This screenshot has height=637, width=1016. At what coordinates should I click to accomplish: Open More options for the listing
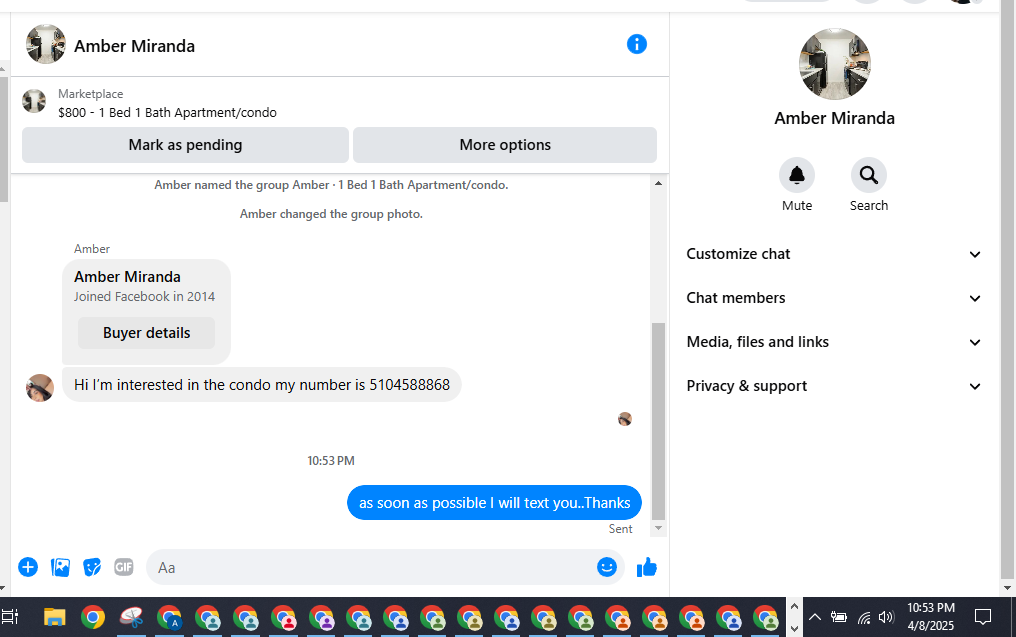tap(505, 145)
